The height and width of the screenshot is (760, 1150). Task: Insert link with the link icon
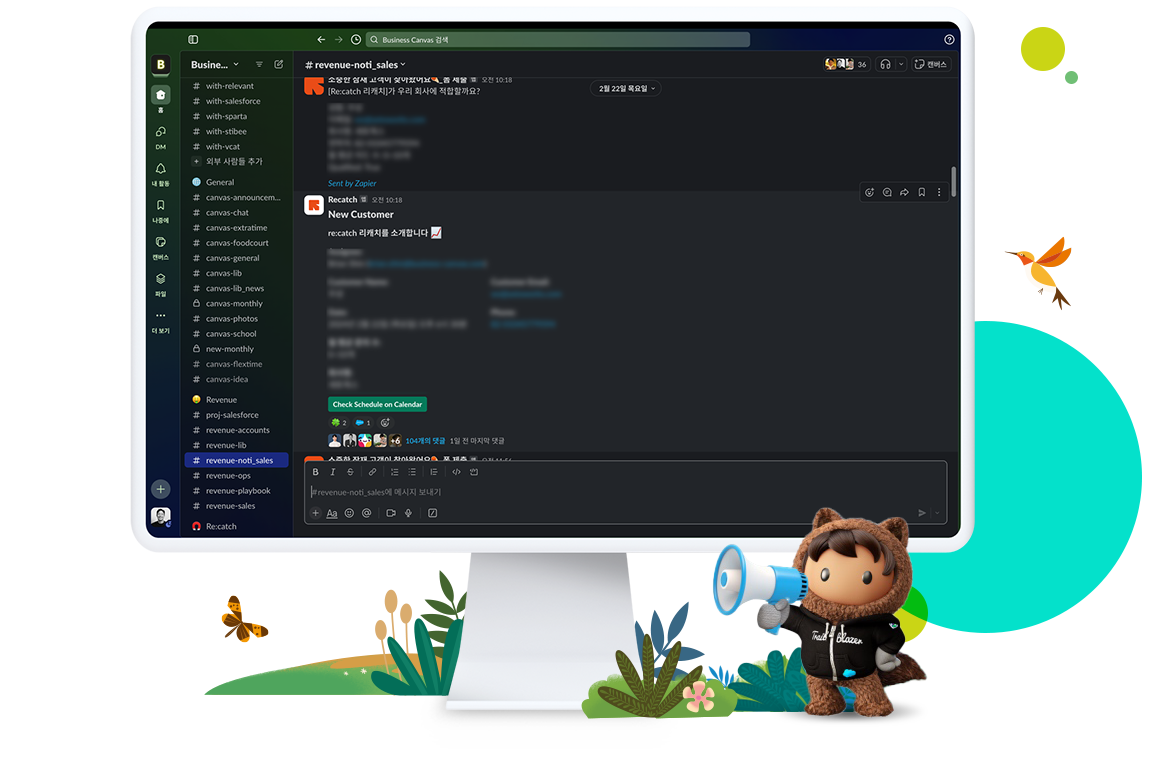(373, 472)
